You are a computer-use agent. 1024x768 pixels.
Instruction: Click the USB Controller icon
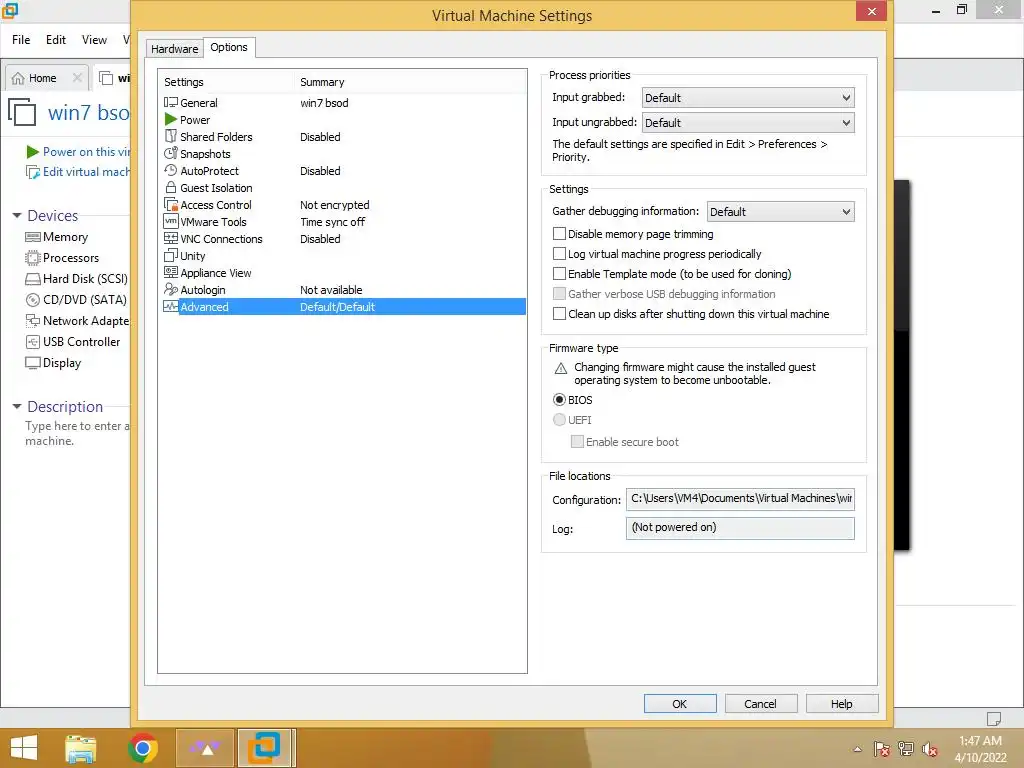point(33,342)
